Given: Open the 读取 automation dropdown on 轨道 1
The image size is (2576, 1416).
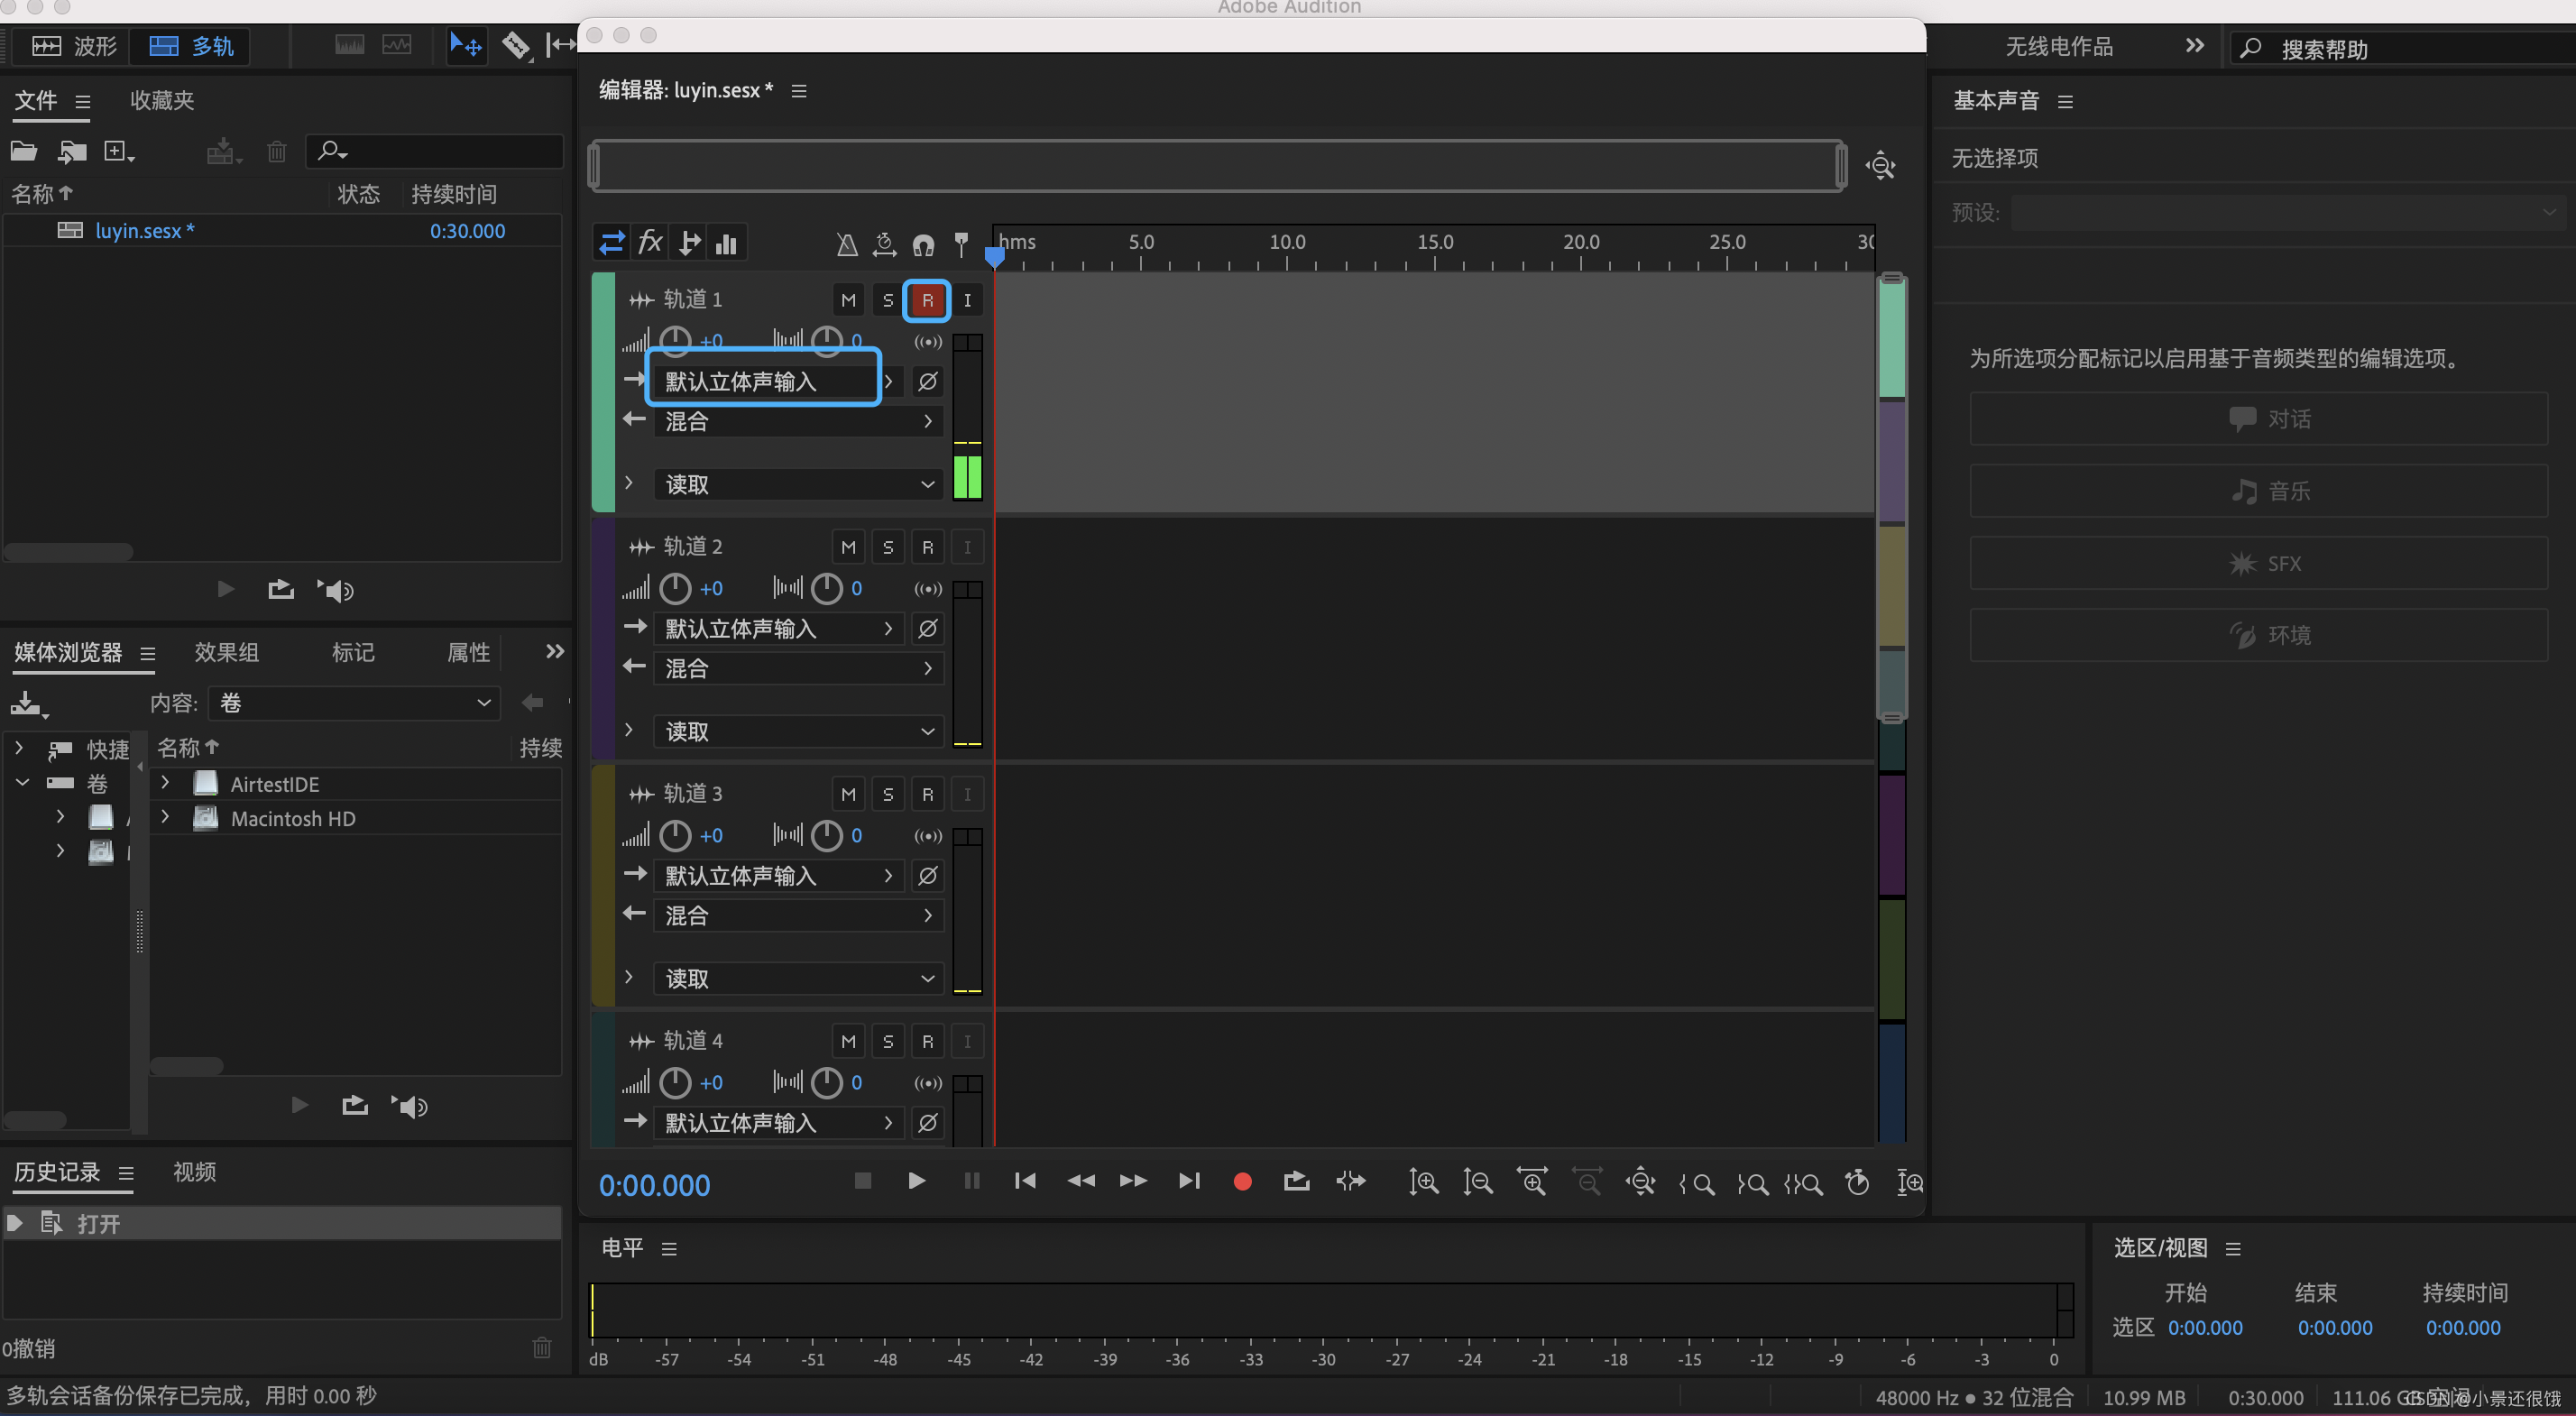Looking at the screenshot, I should coord(799,485).
